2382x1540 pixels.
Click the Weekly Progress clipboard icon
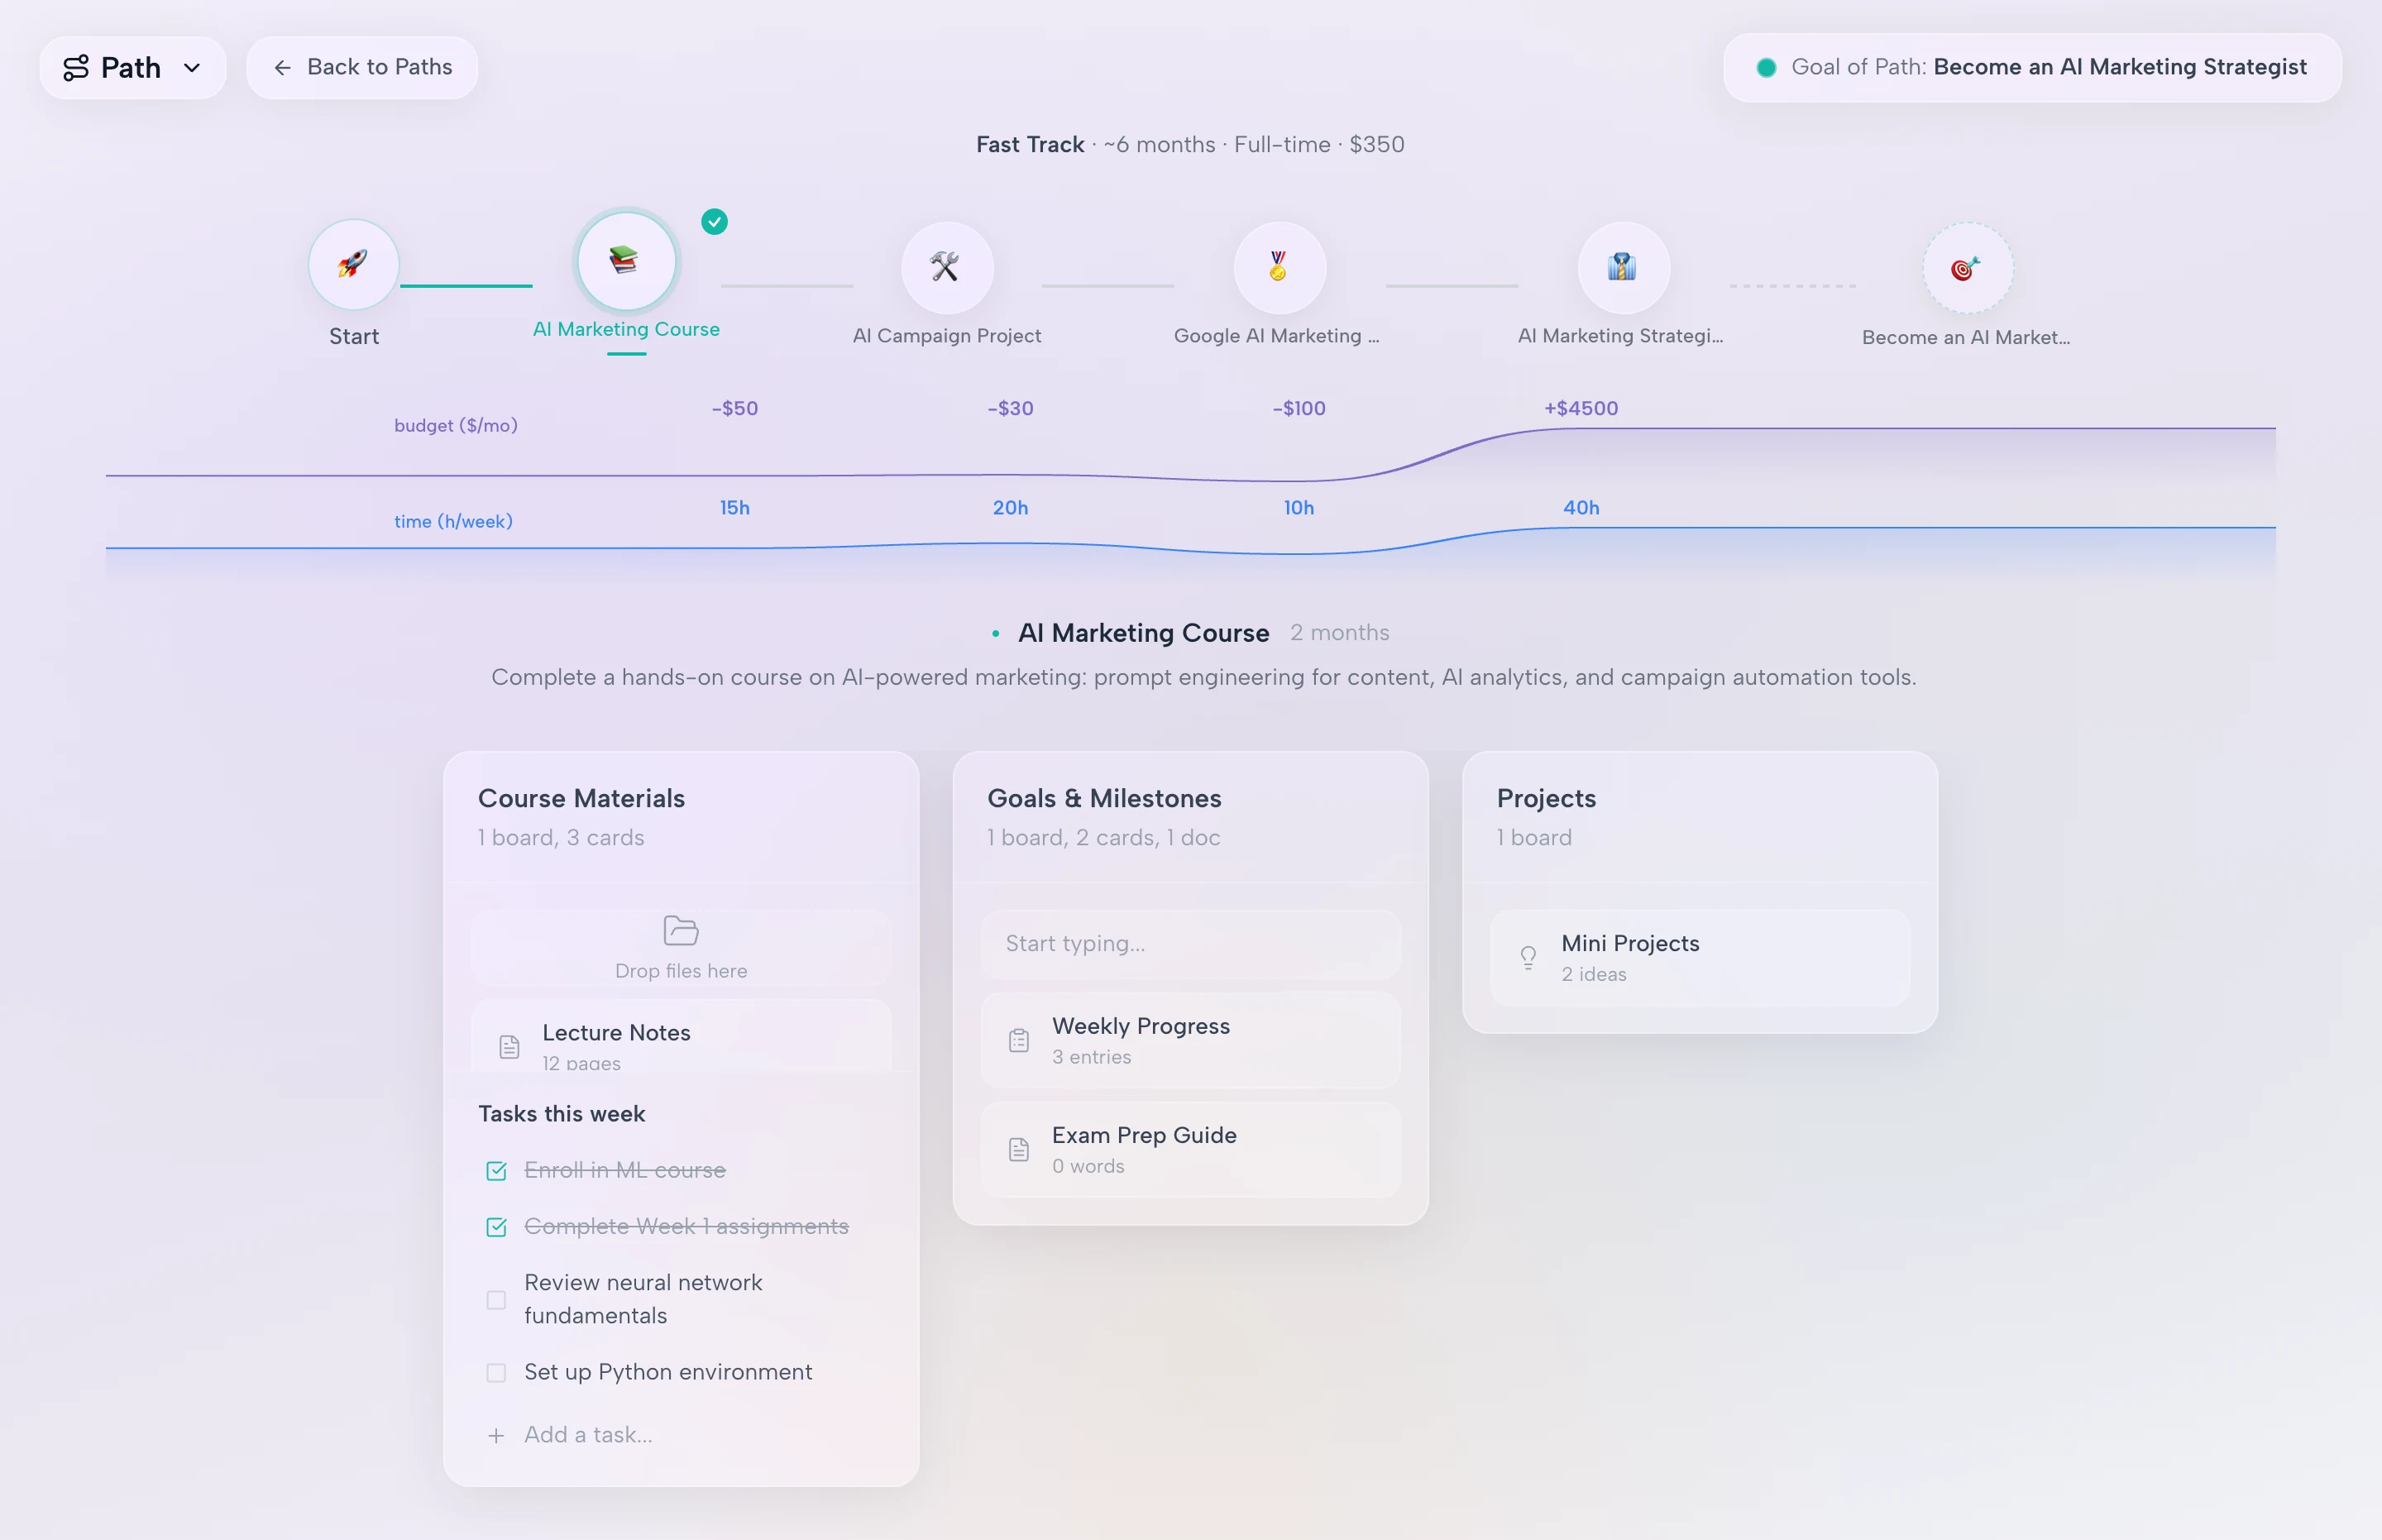point(1019,1040)
